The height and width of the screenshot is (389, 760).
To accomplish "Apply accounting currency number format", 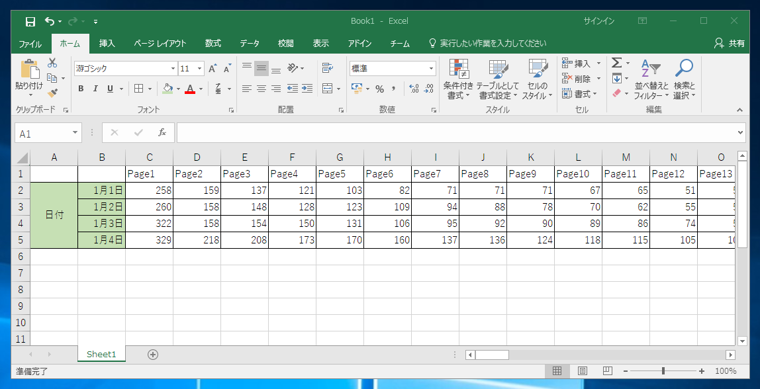I will click(357, 89).
